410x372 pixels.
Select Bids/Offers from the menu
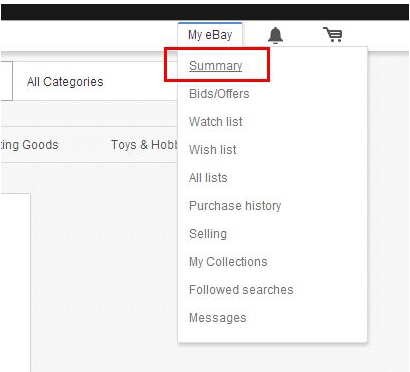click(219, 94)
